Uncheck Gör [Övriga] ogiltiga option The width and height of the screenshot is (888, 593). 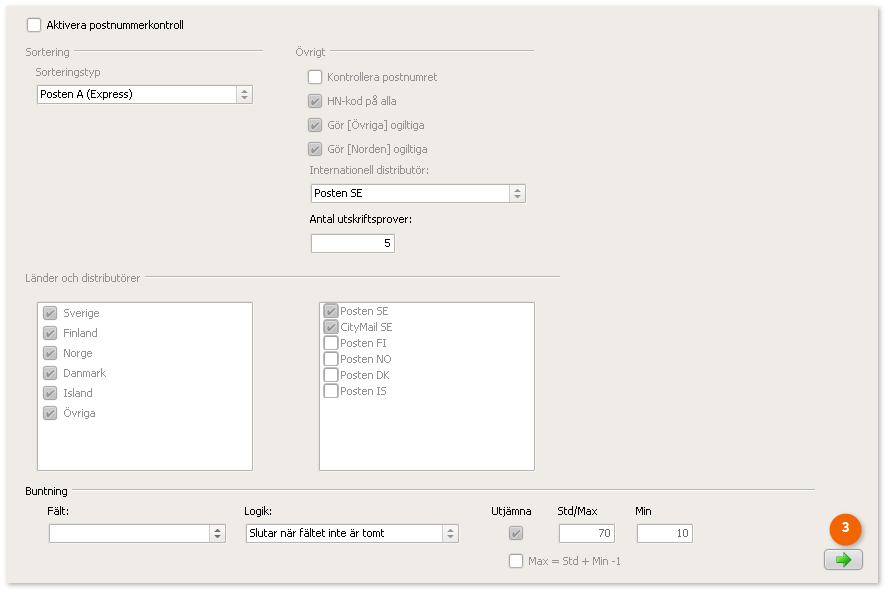tap(315, 125)
